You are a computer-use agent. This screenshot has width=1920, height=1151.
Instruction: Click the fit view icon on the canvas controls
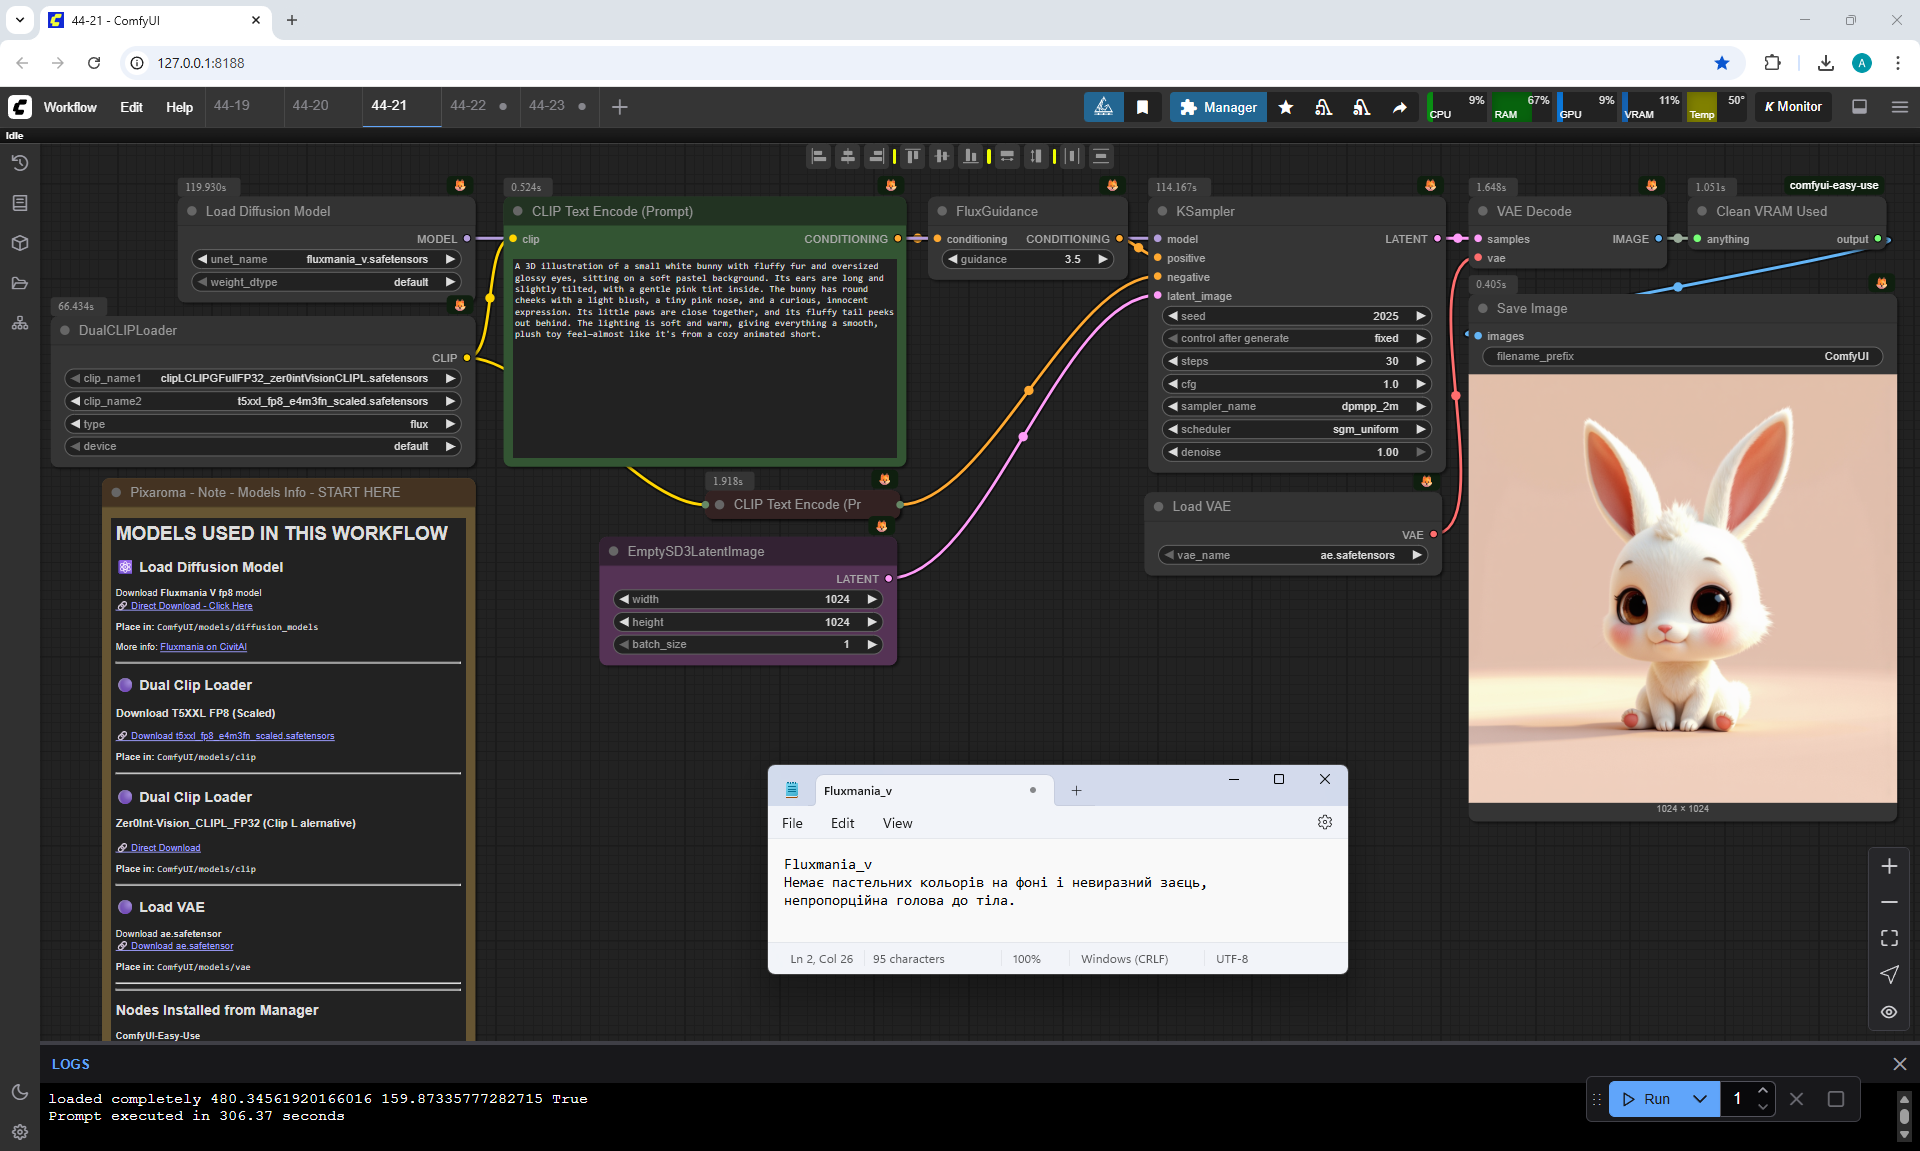point(1889,938)
